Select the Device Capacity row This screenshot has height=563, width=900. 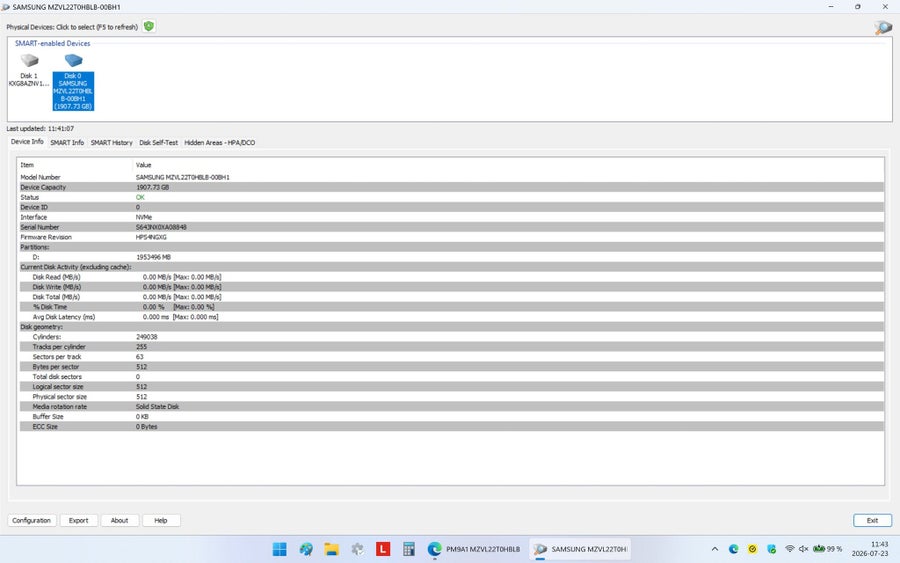[451, 187]
